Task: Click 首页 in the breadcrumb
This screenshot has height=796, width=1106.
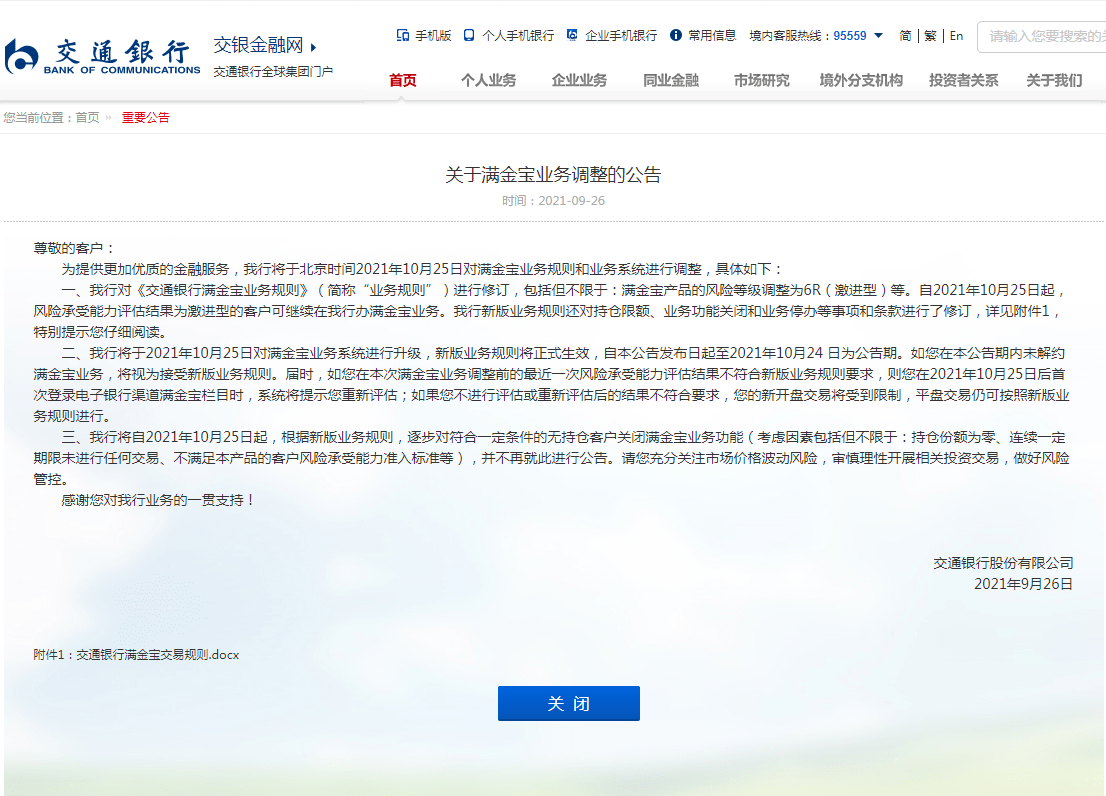Action: tap(87, 117)
